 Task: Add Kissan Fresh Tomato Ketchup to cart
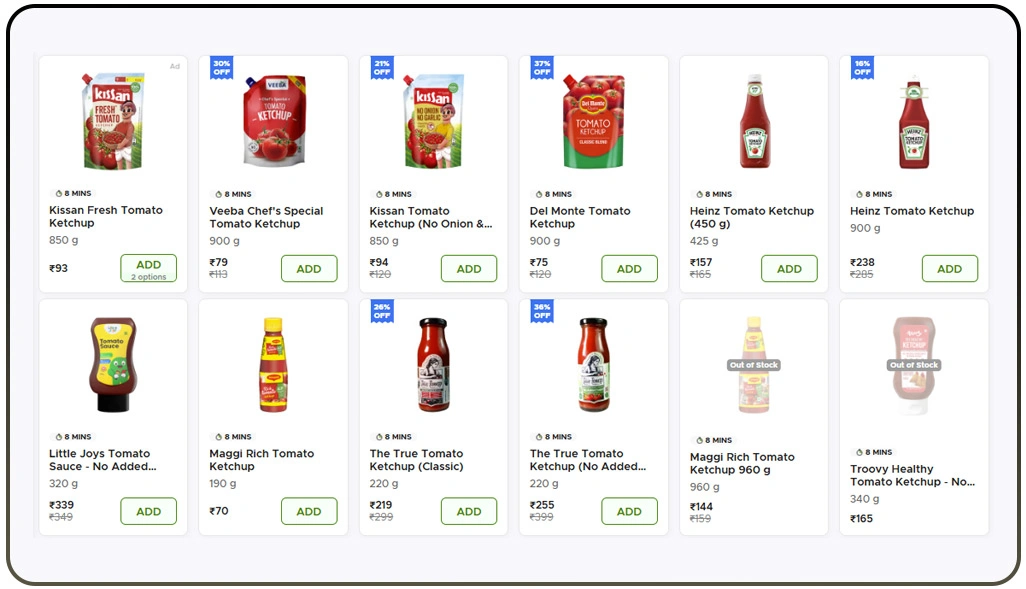pyautogui.click(x=148, y=263)
